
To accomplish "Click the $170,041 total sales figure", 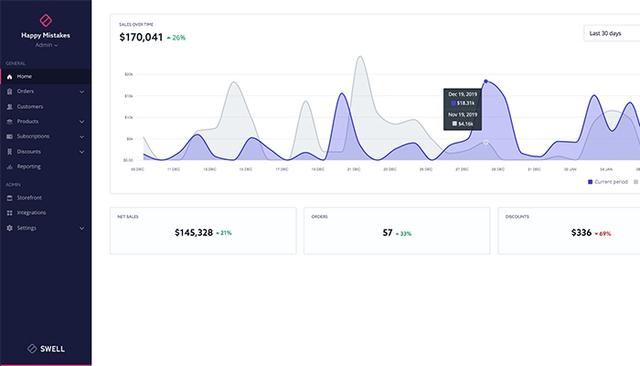I will [141, 37].
